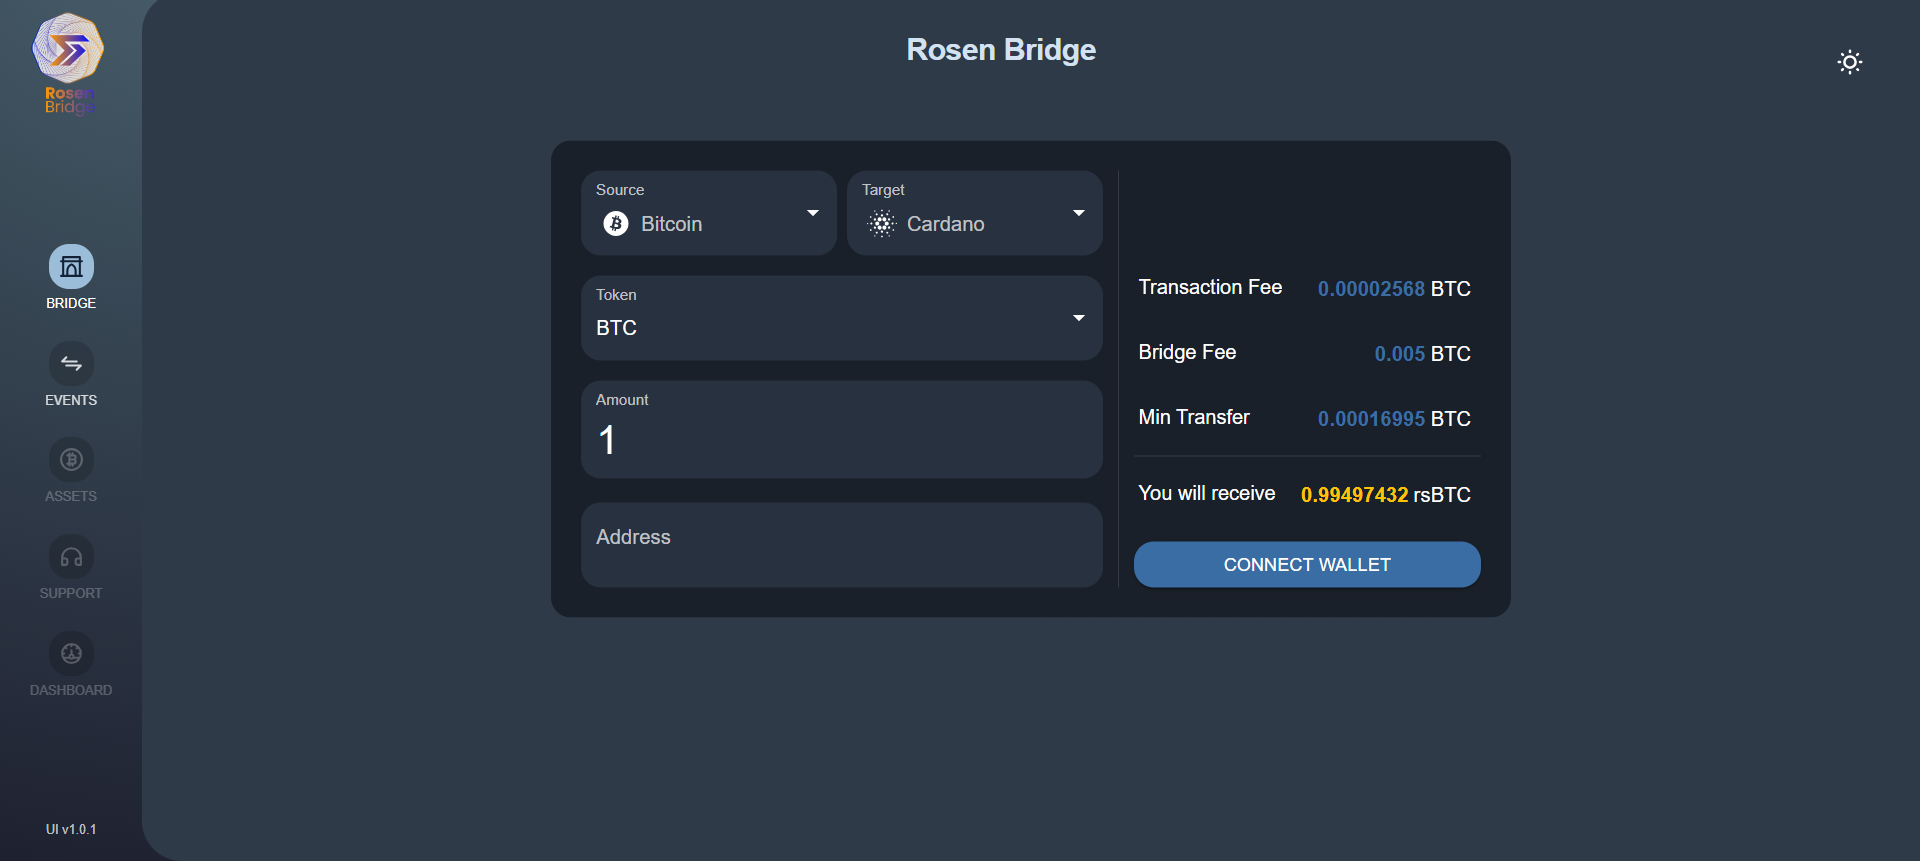
Task: Select the EVENTS label in sidebar
Action: tap(71, 400)
